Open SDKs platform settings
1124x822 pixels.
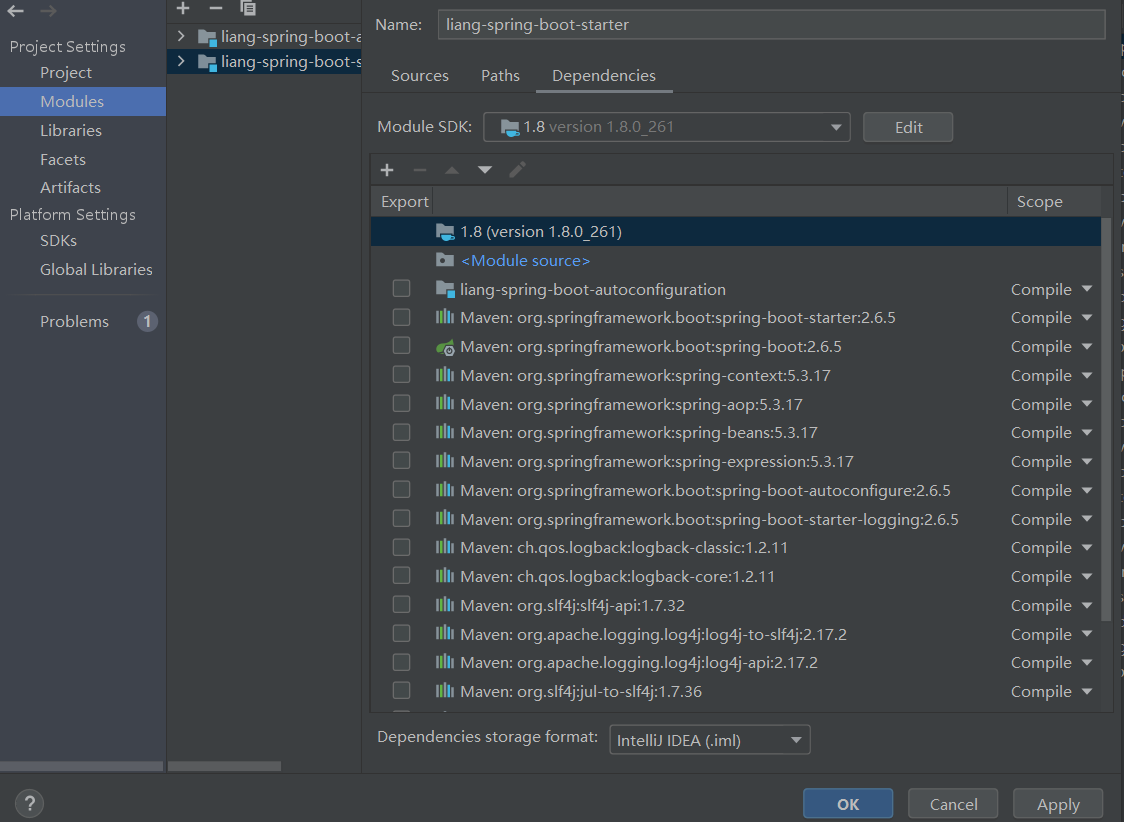click(x=58, y=240)
